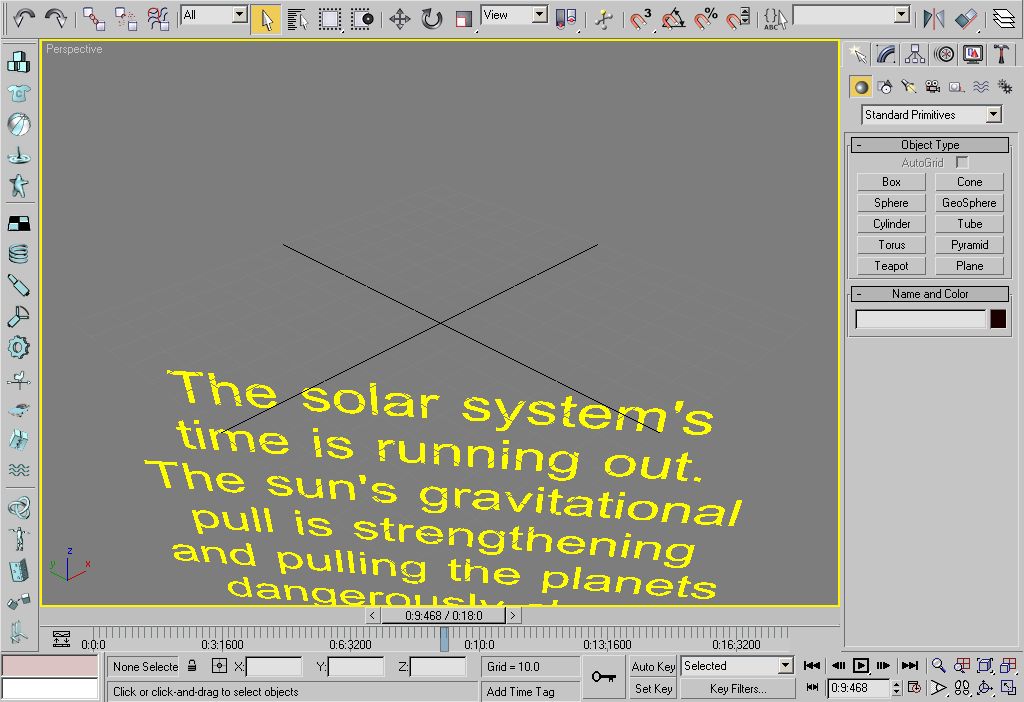The width and height of the screenshot is (1024, 702).
Task: Select the Rotate tool icon
Action: point(431,18)
